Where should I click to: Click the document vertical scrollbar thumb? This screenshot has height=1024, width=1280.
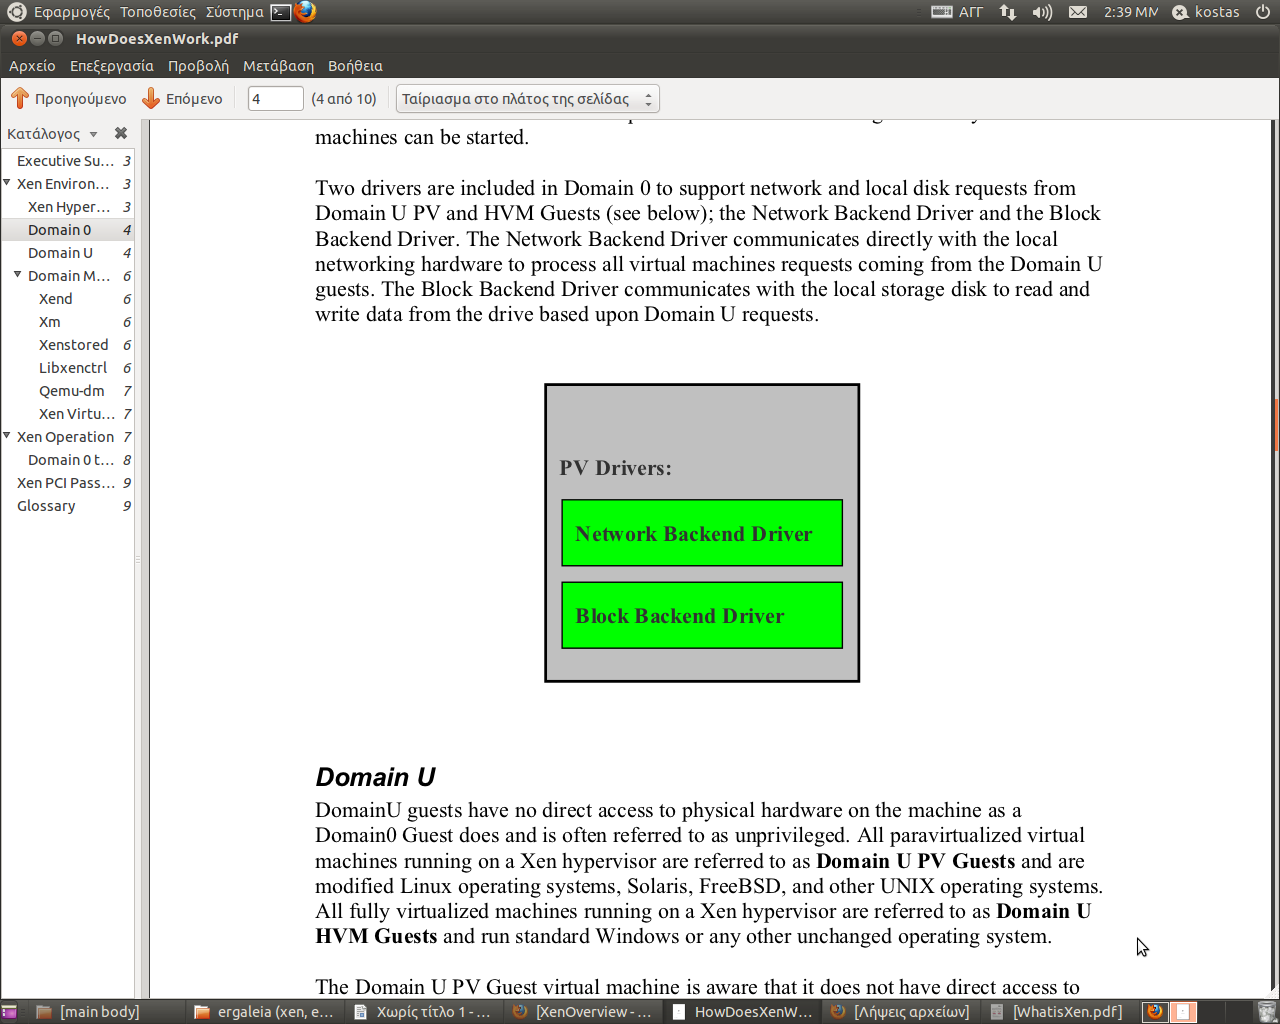(1276, 425)
